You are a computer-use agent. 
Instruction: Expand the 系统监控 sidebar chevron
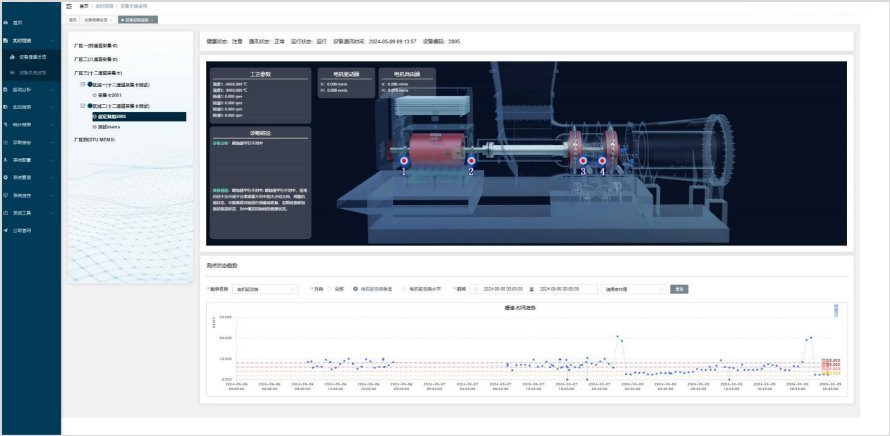53,195
